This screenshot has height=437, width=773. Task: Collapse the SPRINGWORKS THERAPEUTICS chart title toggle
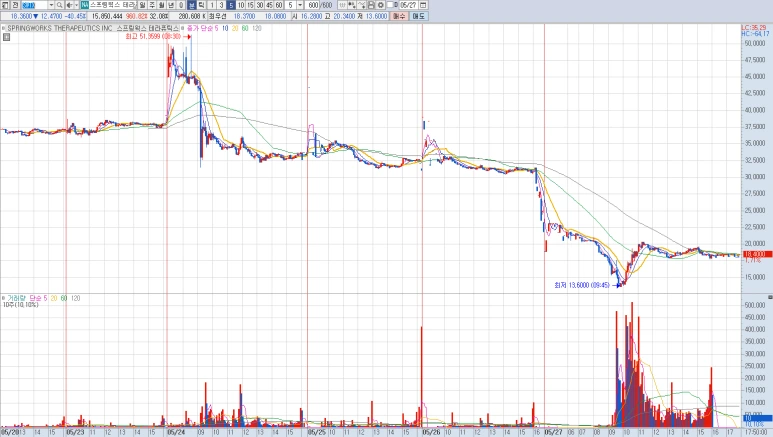click(3, 29)
